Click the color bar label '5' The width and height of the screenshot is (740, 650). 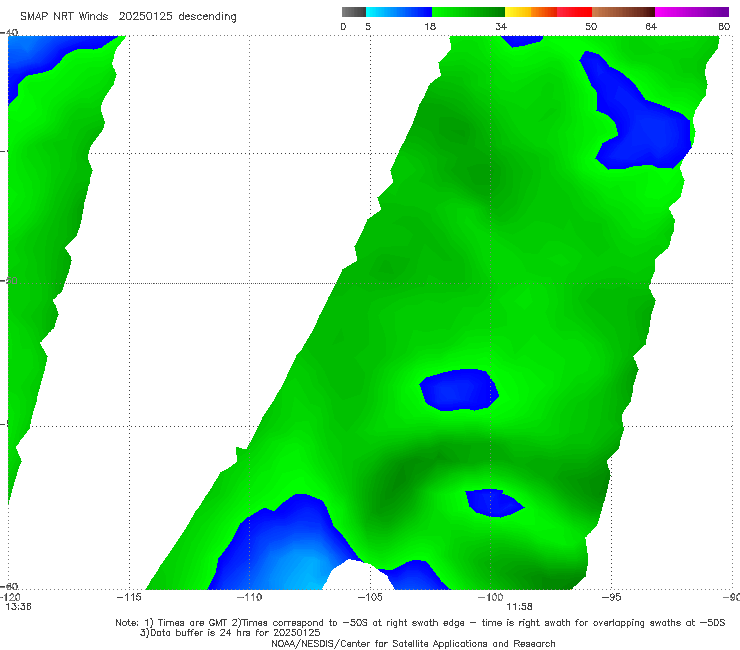pyautogui.click(x=368, y=26)
